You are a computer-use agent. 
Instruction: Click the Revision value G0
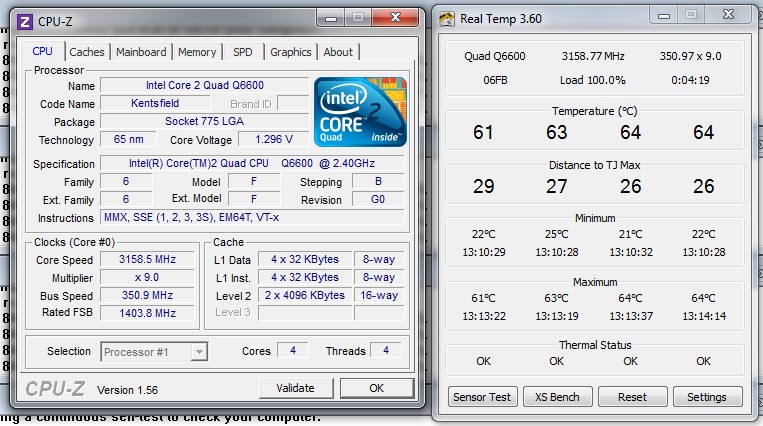(x=378, y=199)
